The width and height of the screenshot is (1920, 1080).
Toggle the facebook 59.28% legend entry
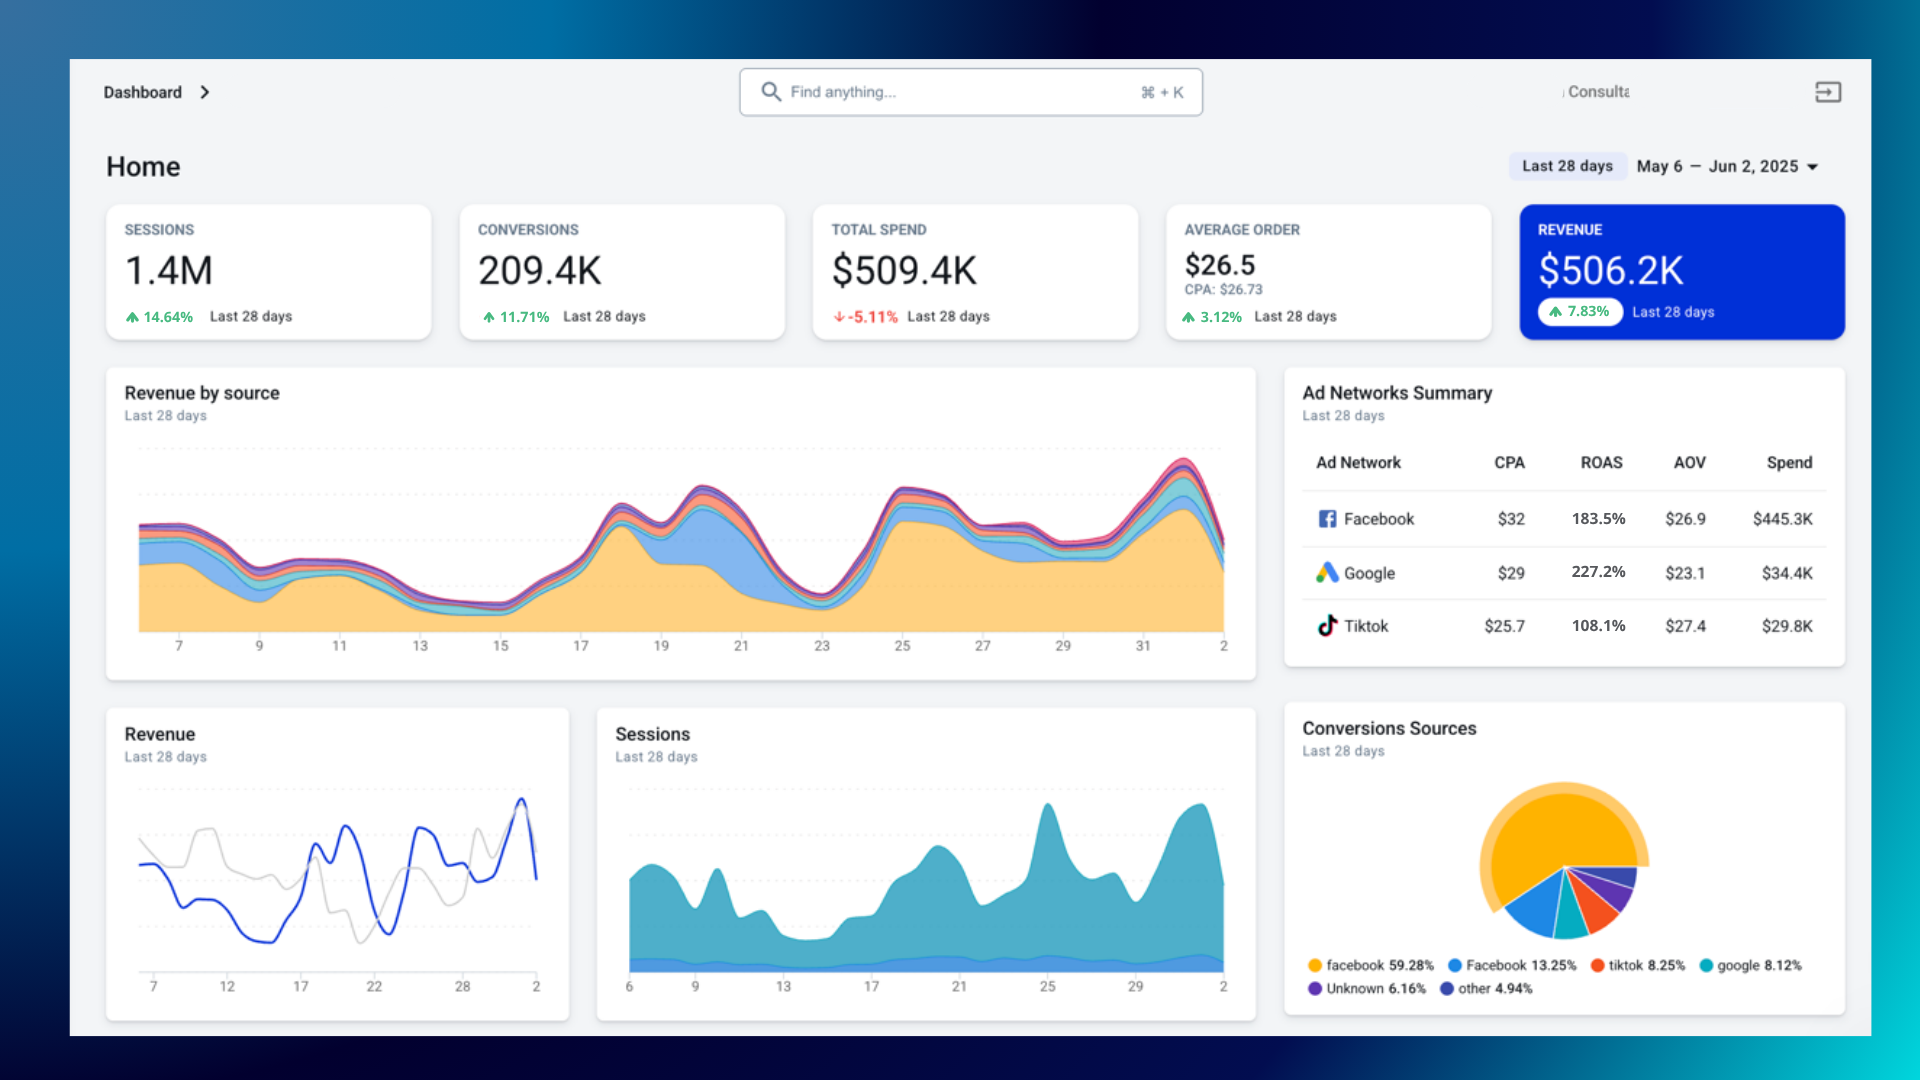click(1373, 965)
